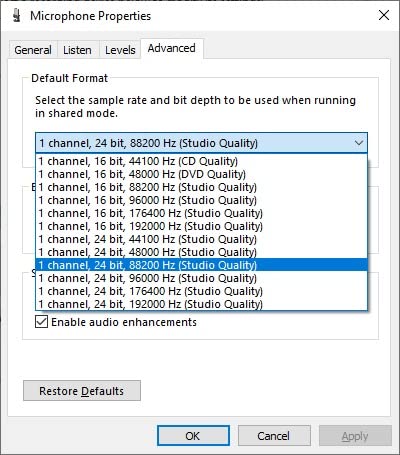Select 1 channel, 16 bit, 96000 Hz option

(201, 200)
